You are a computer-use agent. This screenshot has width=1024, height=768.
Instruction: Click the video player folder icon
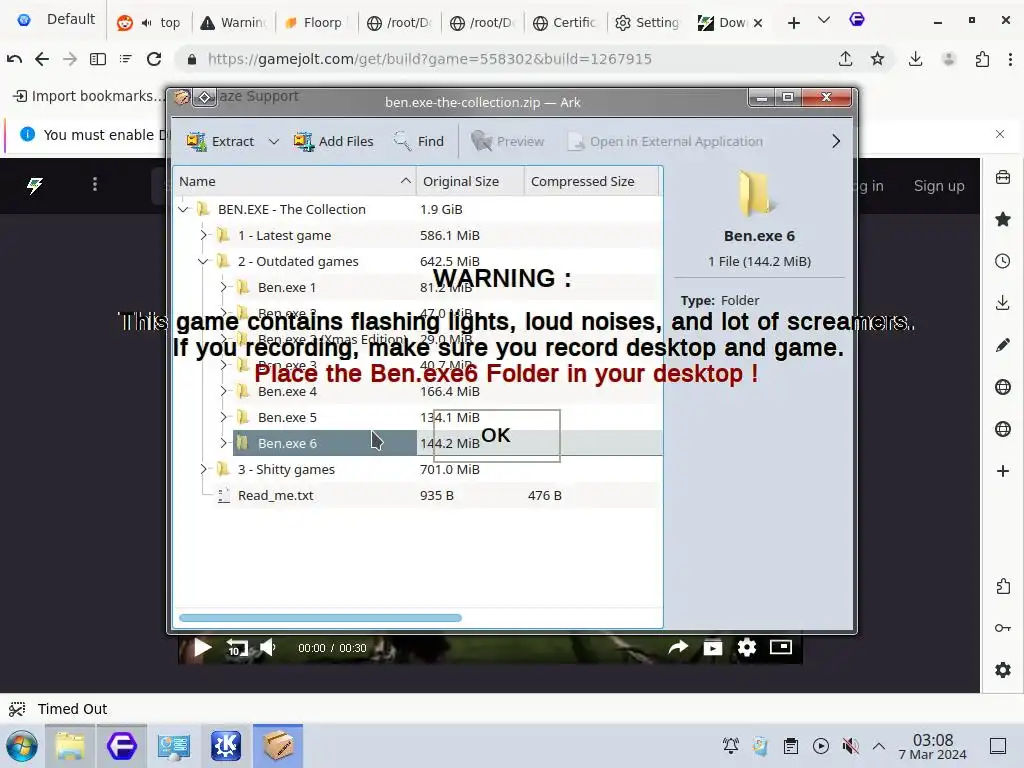click(712, 647)
